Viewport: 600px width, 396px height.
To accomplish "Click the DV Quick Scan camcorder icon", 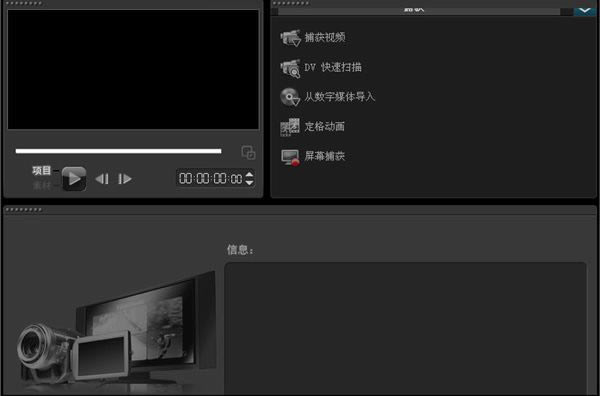I will point(290,68).
